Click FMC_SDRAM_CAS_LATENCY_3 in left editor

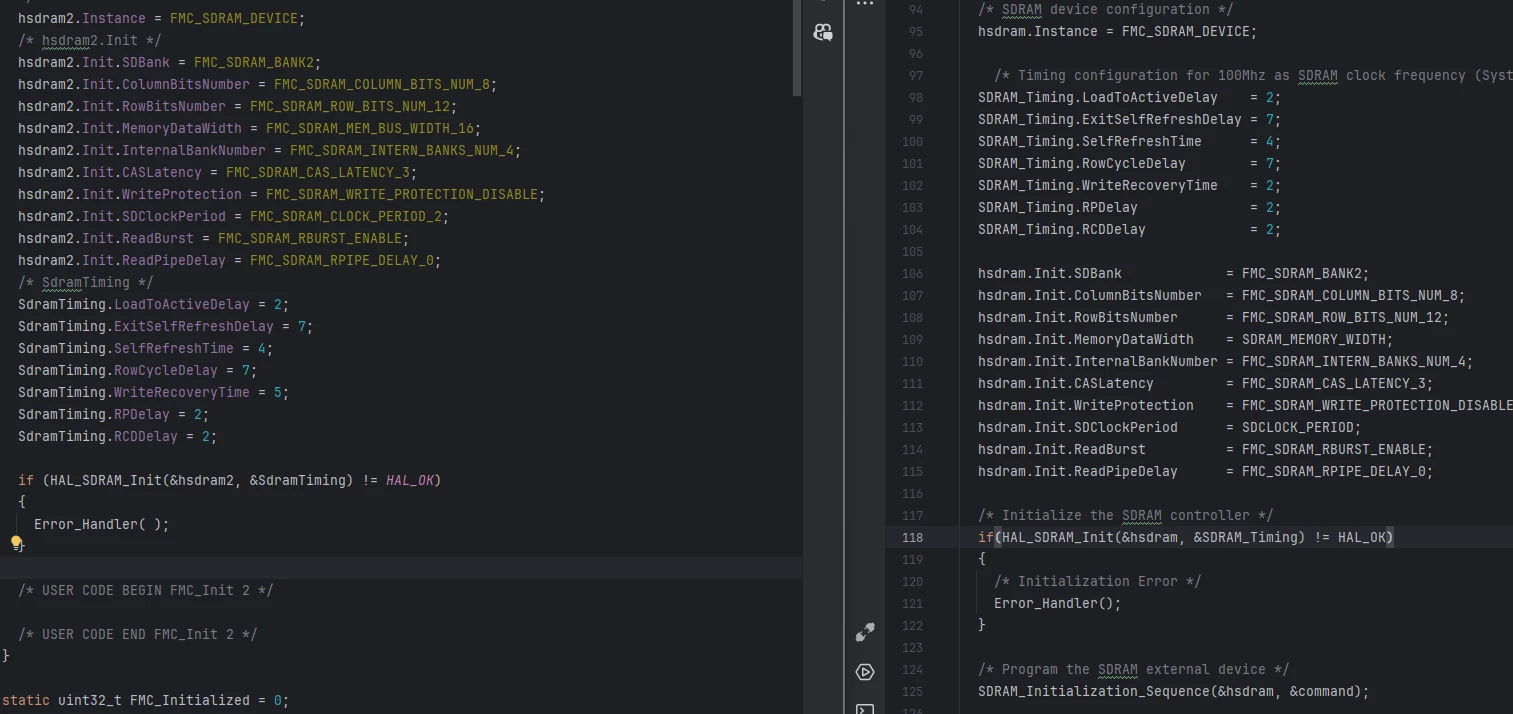318,172
